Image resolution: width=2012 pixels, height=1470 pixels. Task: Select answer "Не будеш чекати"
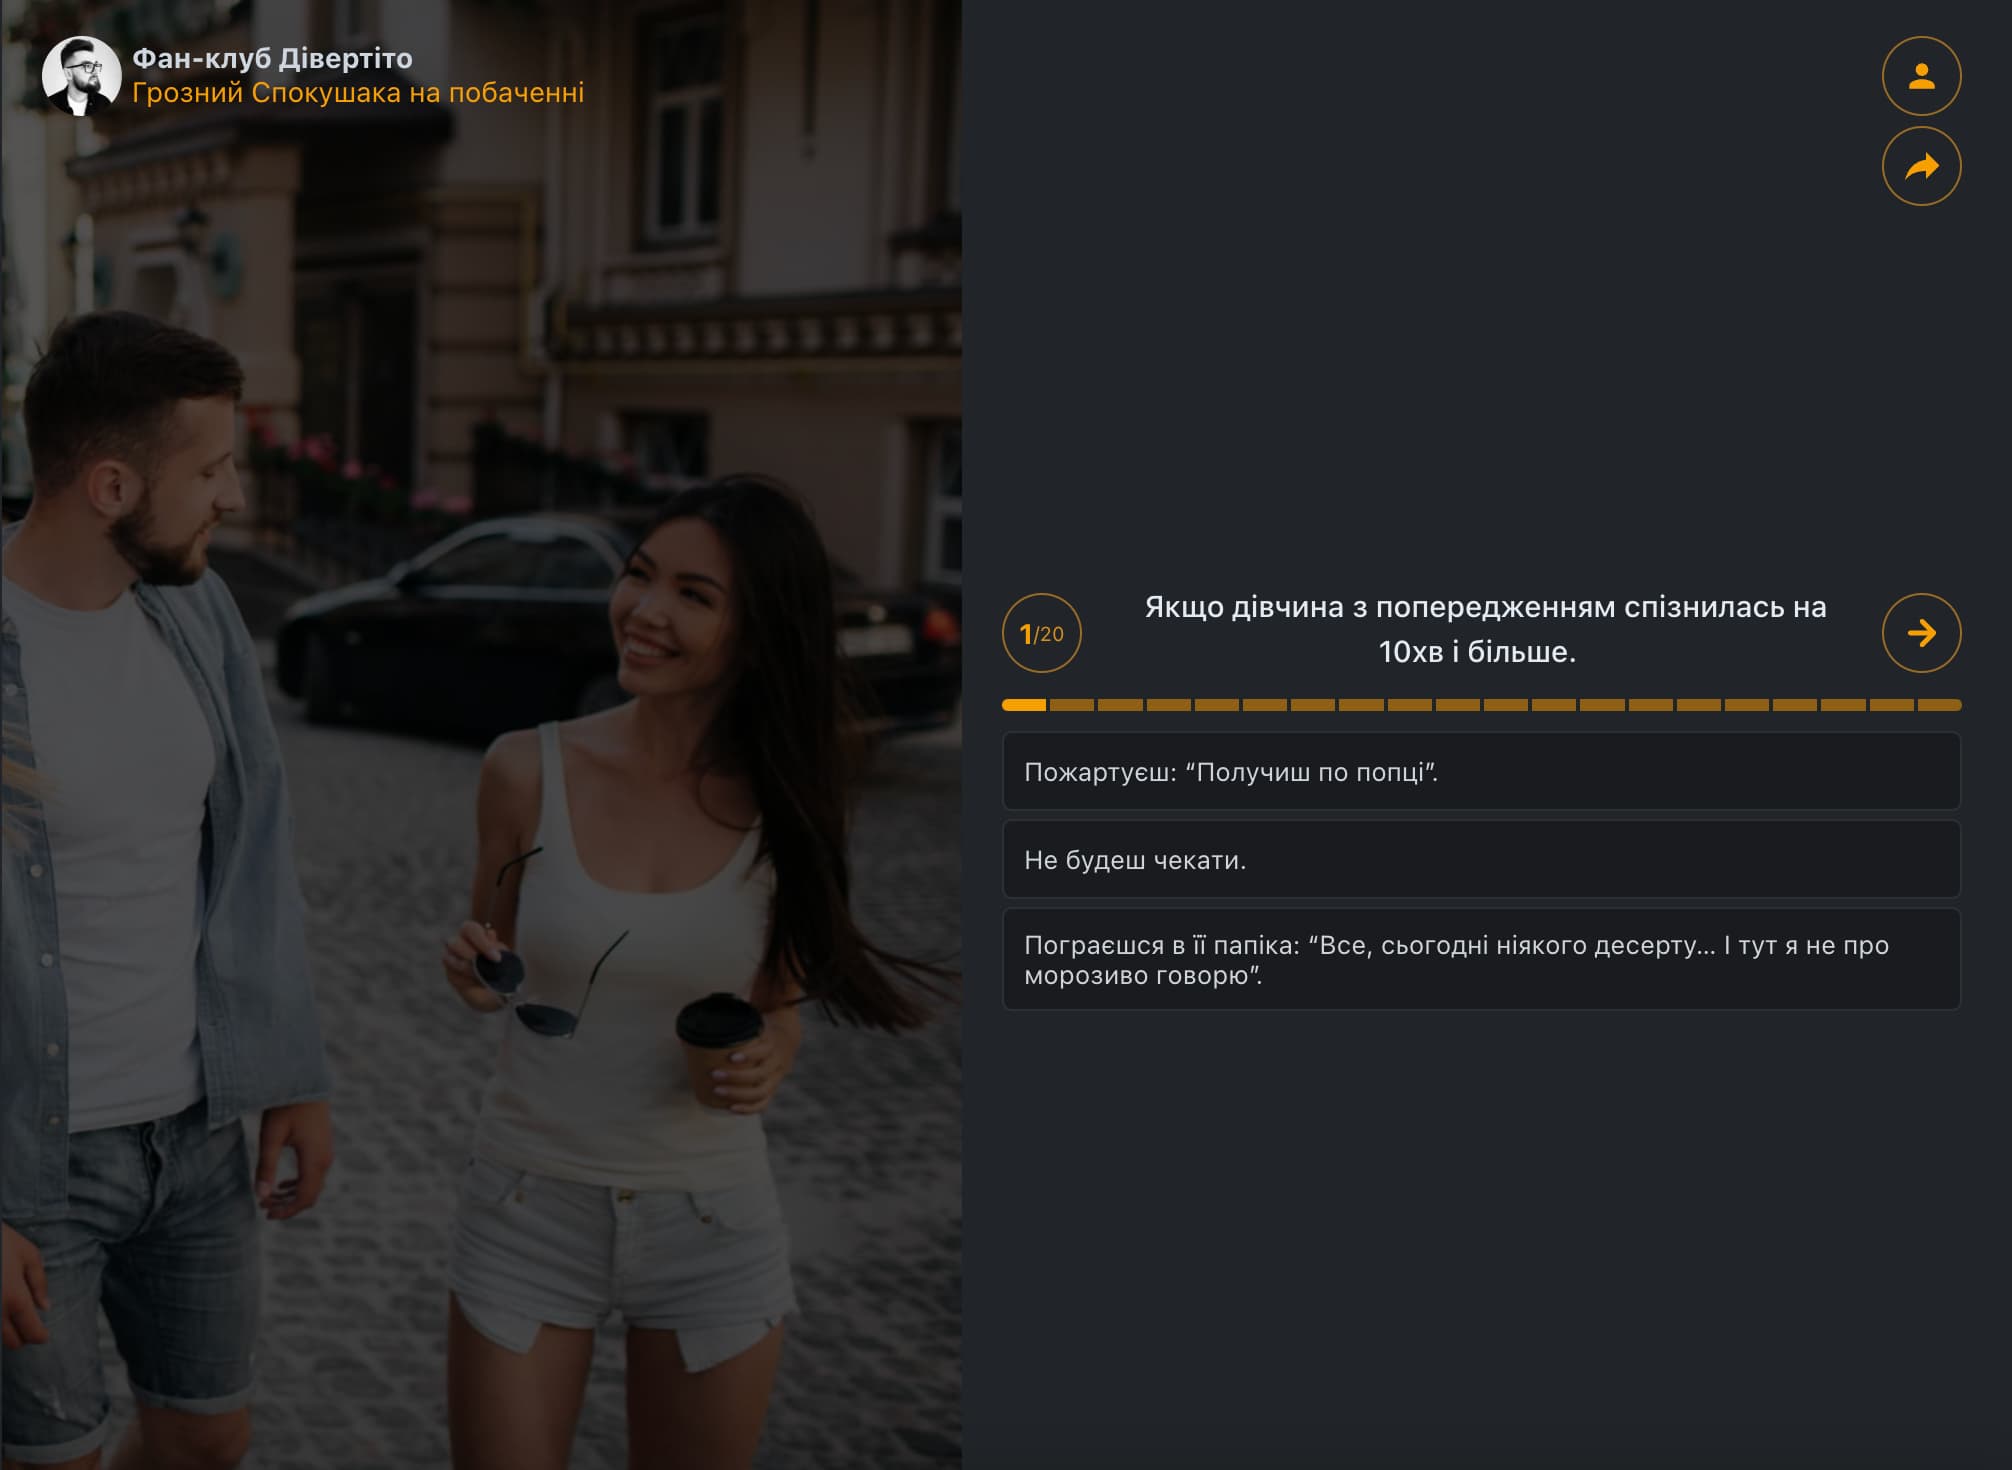[1483, 860]
